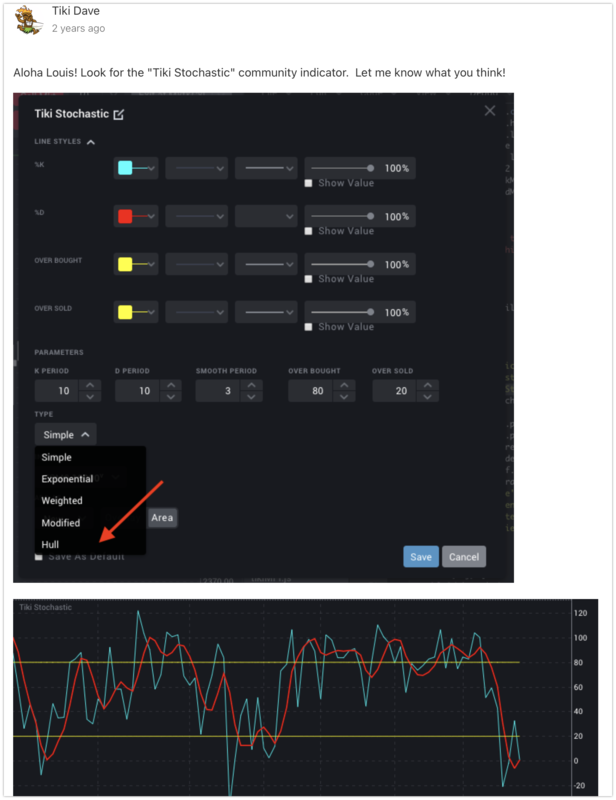Click the 20 axis value on chart

coord(578,736)
